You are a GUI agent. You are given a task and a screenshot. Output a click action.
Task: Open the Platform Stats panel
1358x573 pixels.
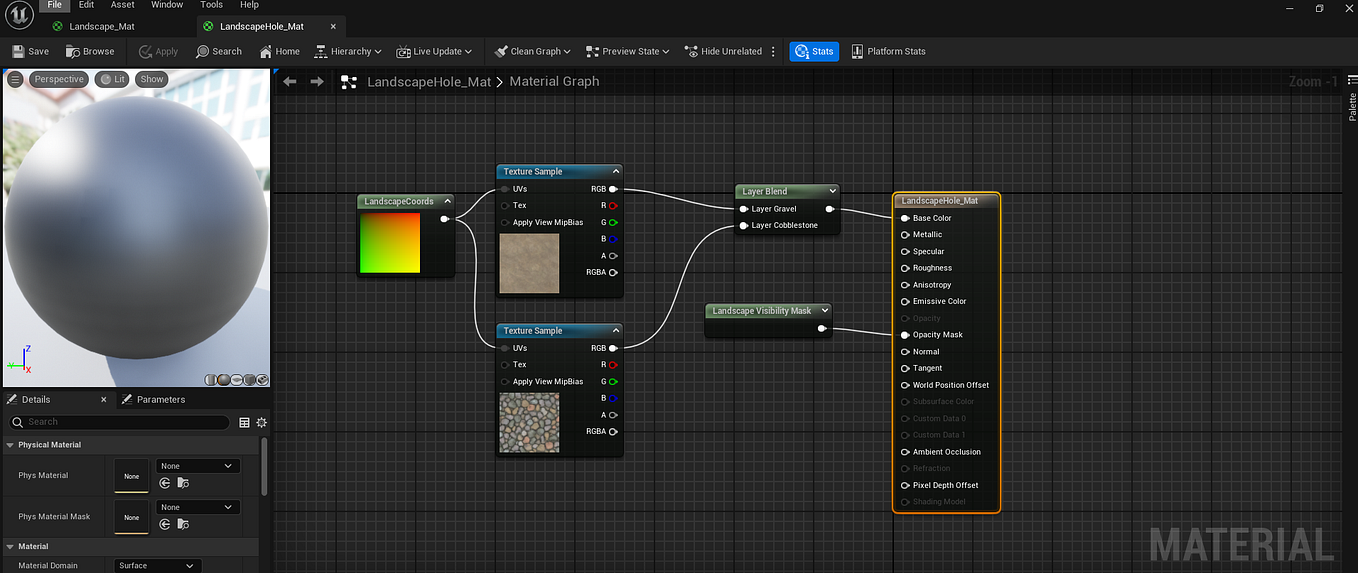pyautogui.click(x=887, y=51)
